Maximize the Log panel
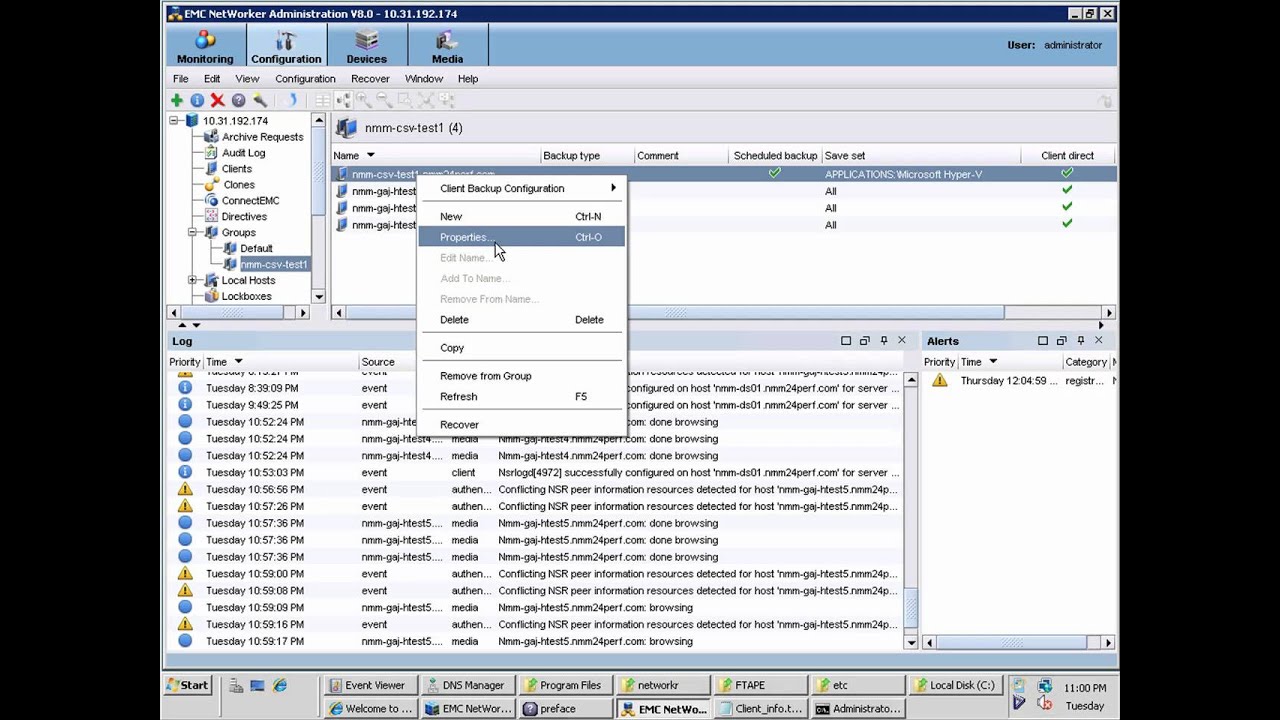 point(846,341)
